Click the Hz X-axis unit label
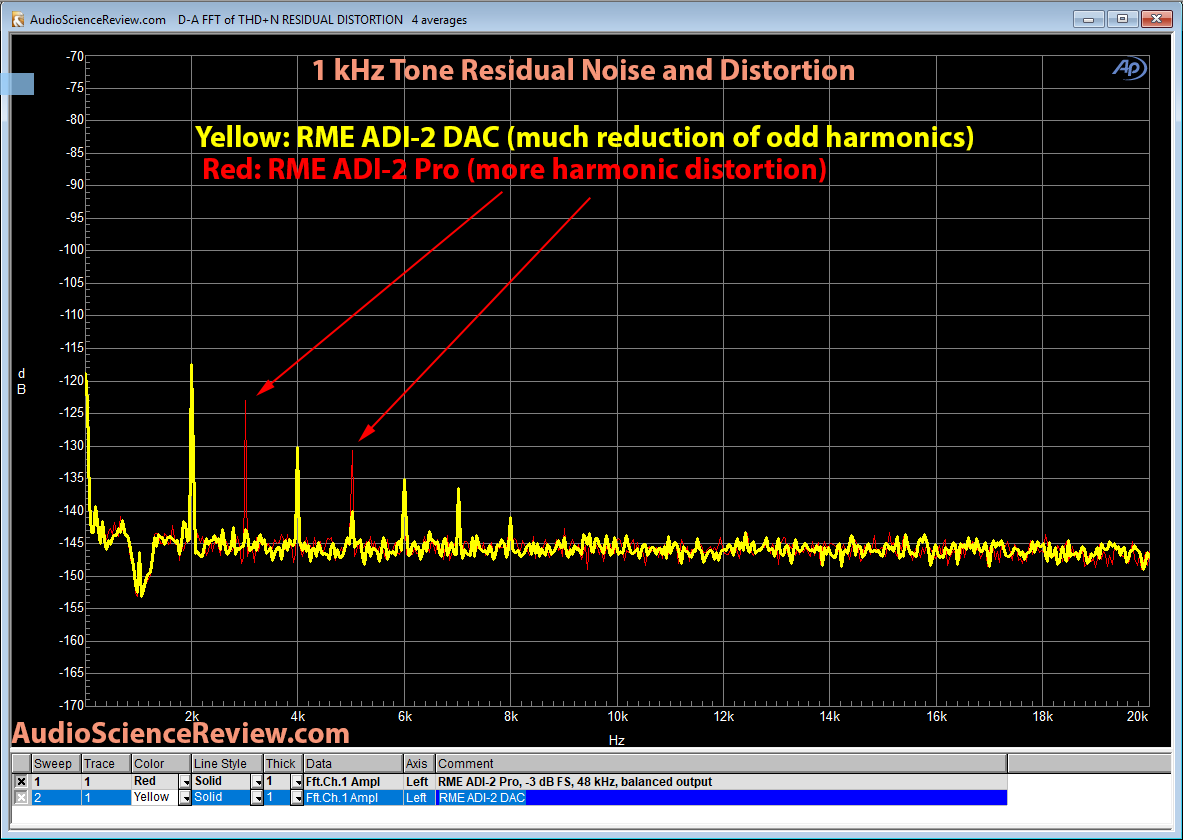1183x840 pixels. coord(616,740)
